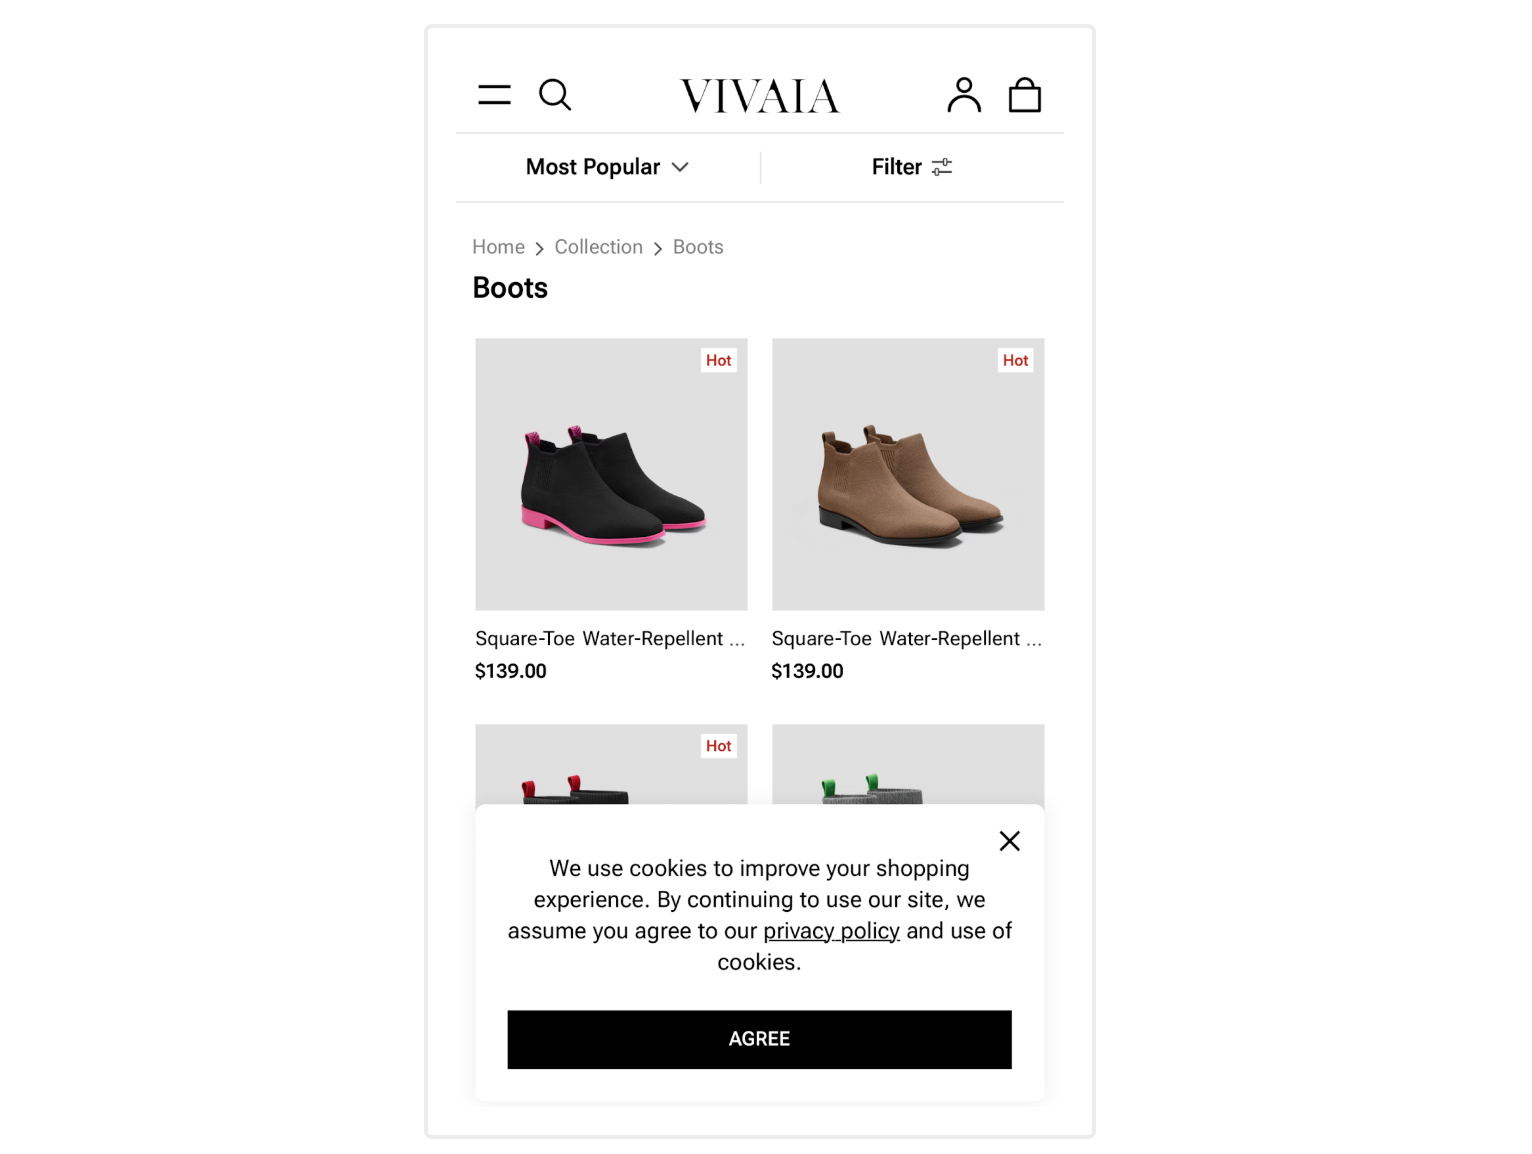Open the Filter options
Image resolution: width=1532 pixels, height=1154 pixels.
point(912,167)
